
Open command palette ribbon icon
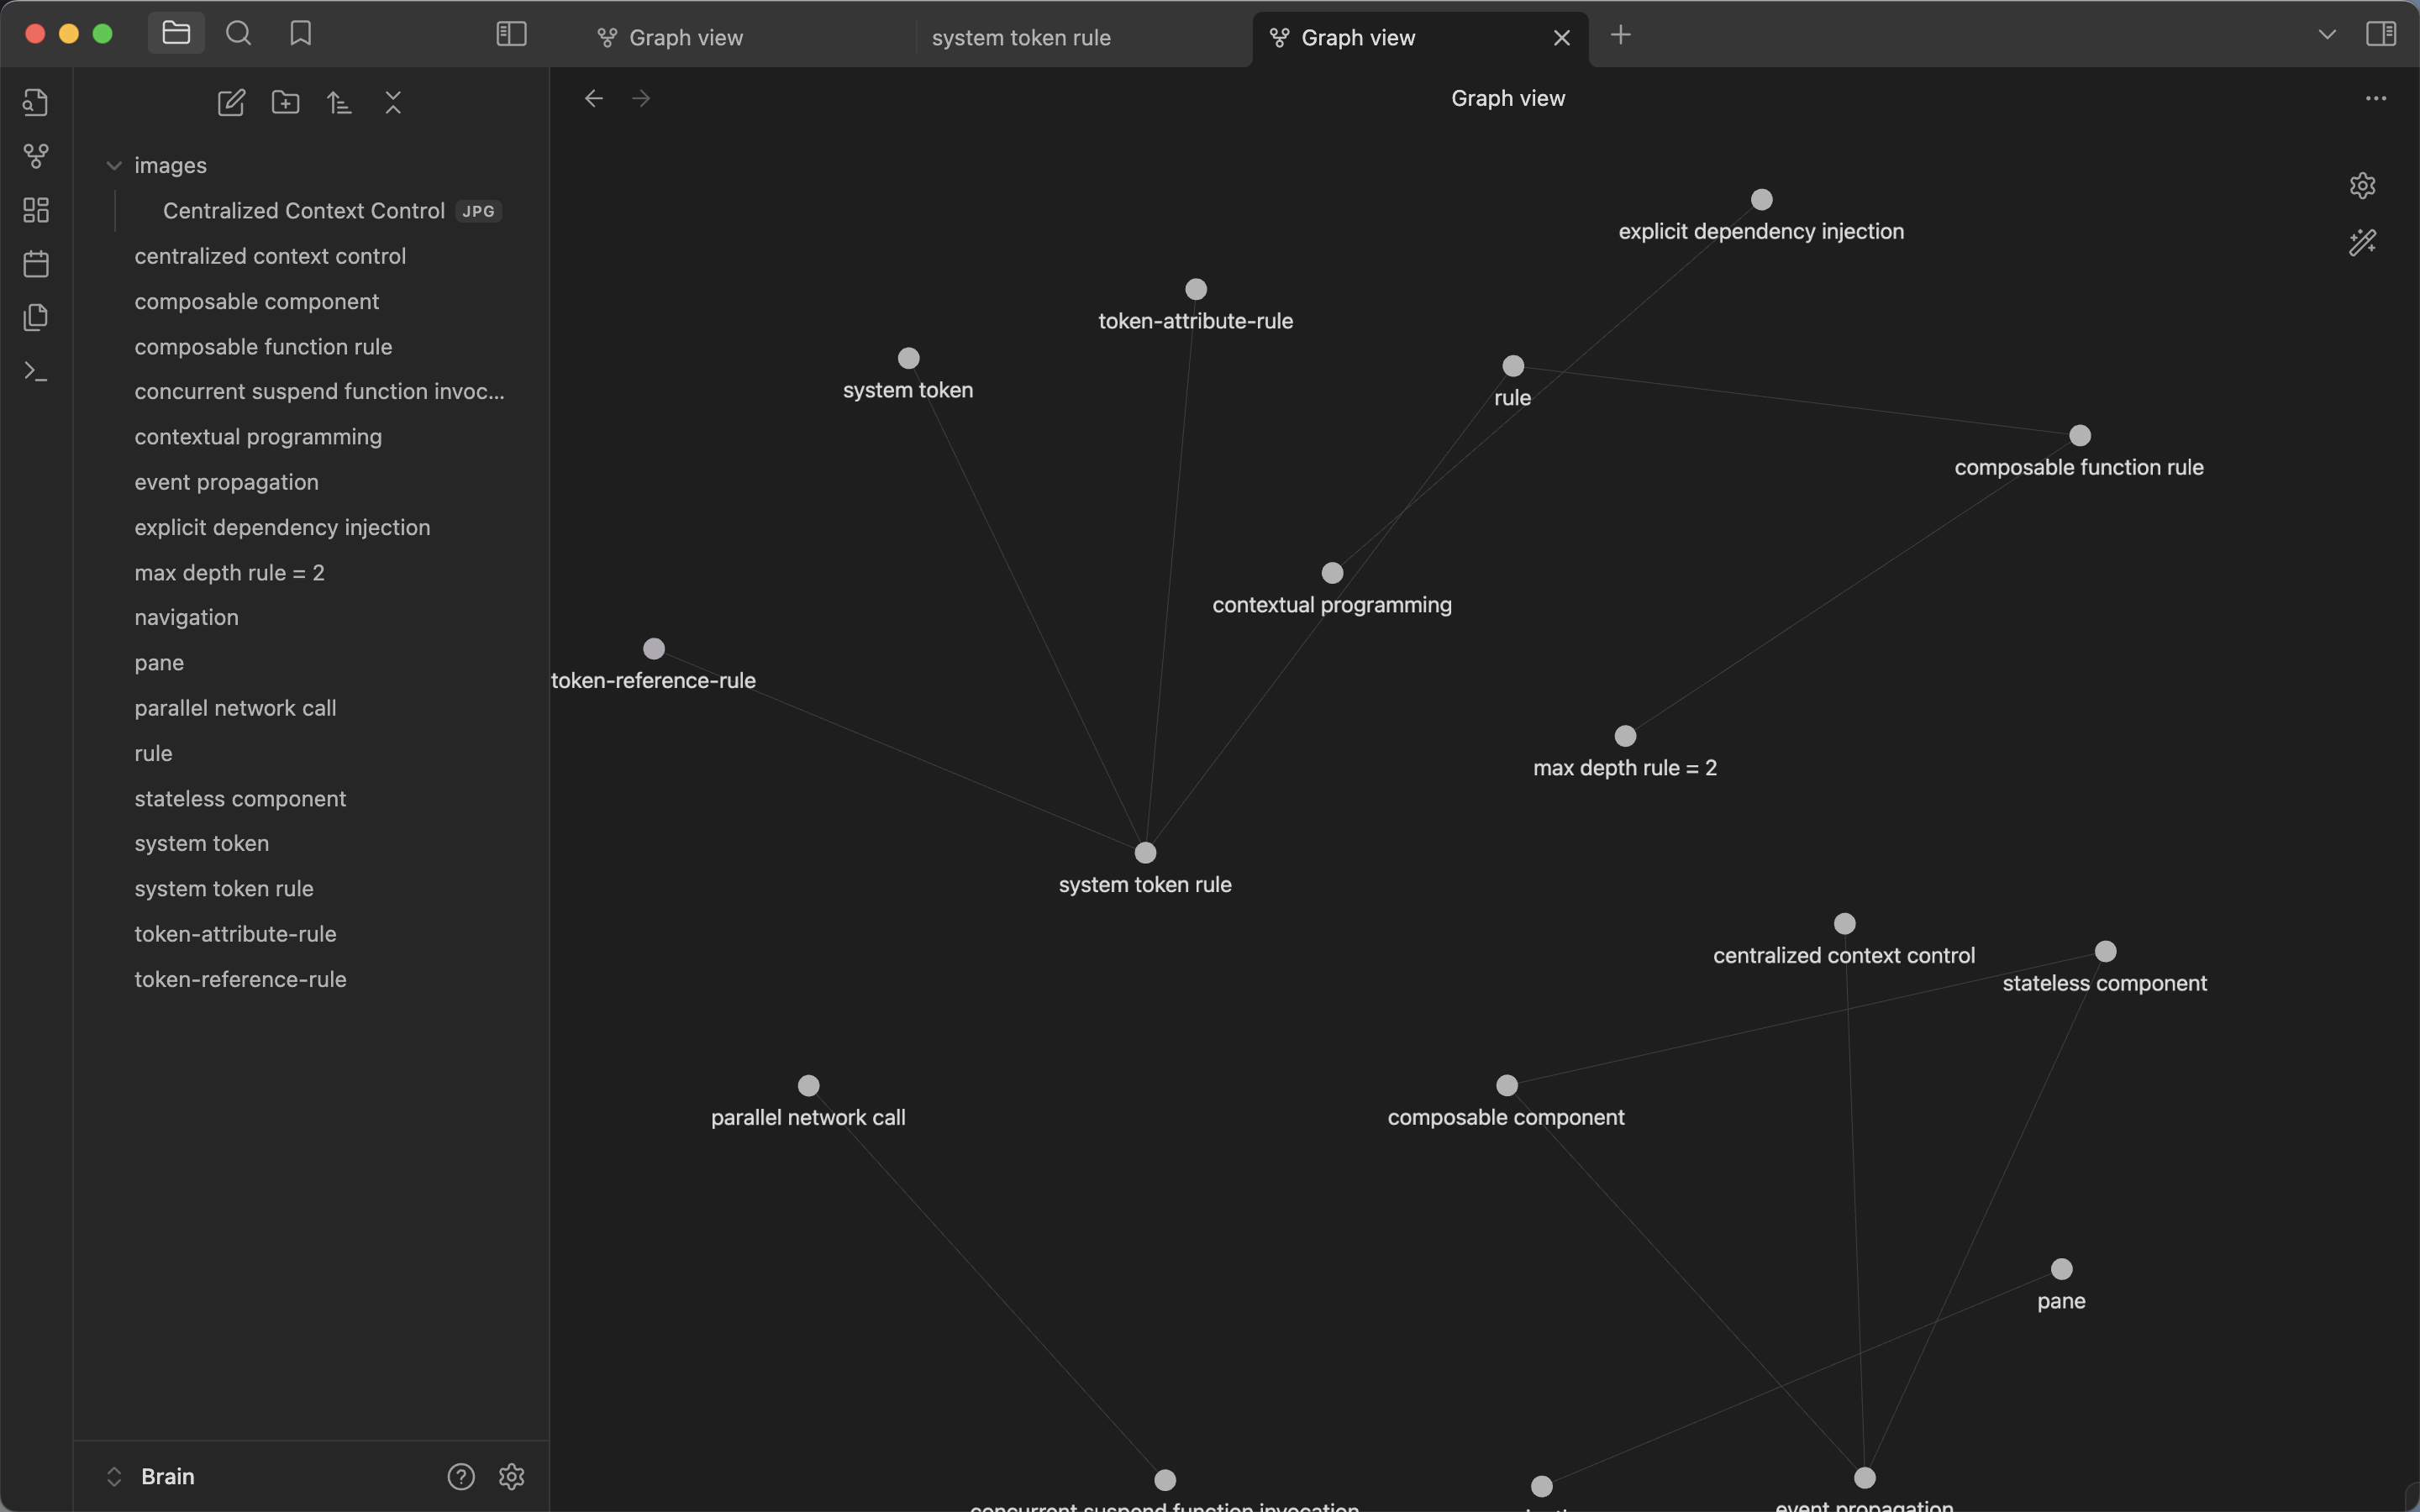point(36,372)
